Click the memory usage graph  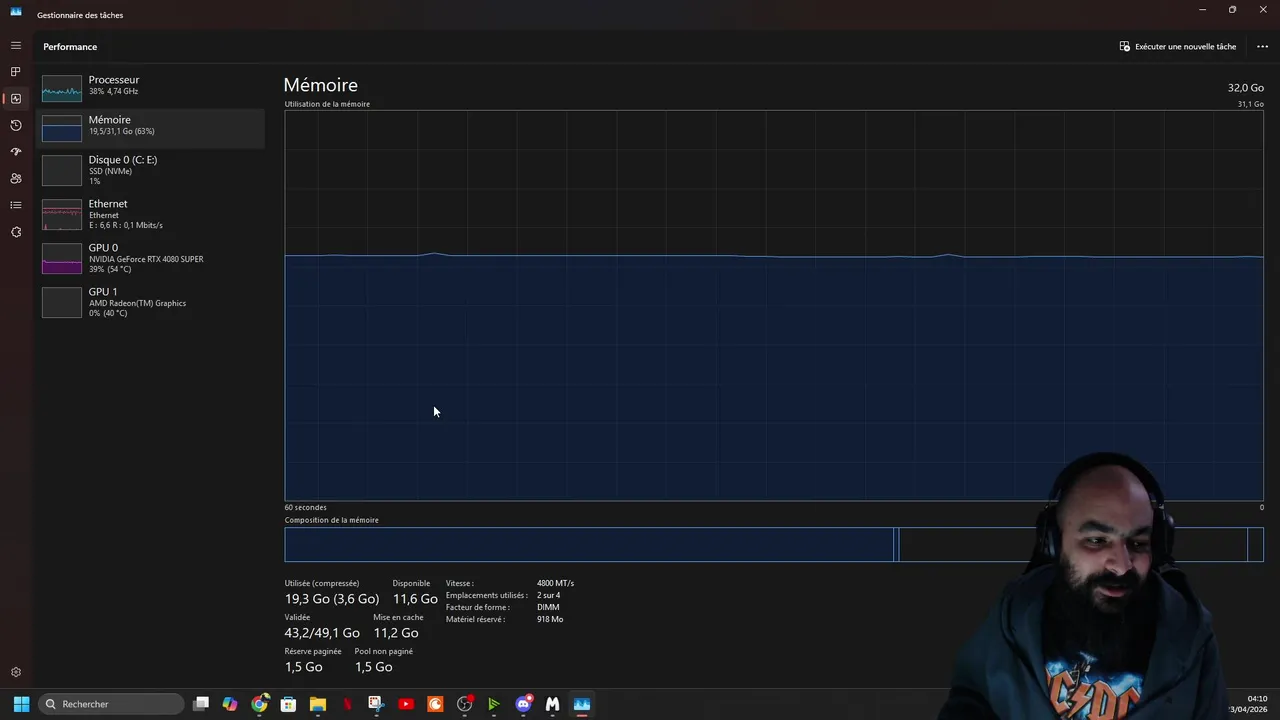click(x=774, y=305)
